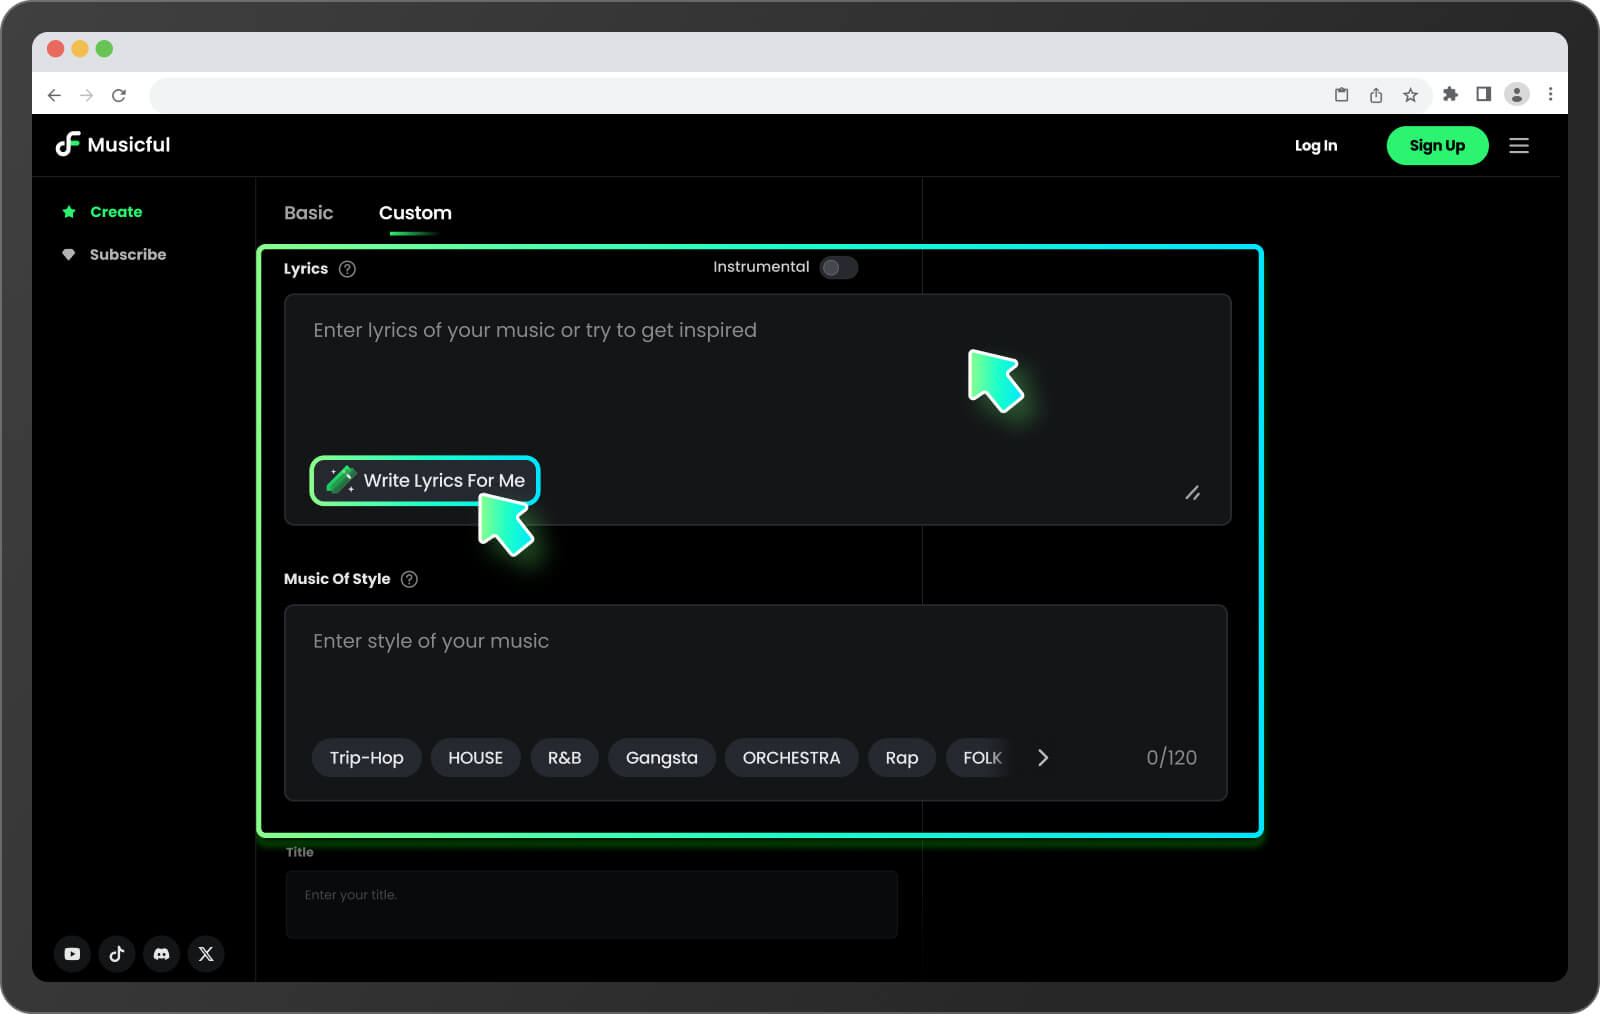Screen dimensions: 1600x1014
Task: Click the Musicful logo
Action: tap(113, 145)
